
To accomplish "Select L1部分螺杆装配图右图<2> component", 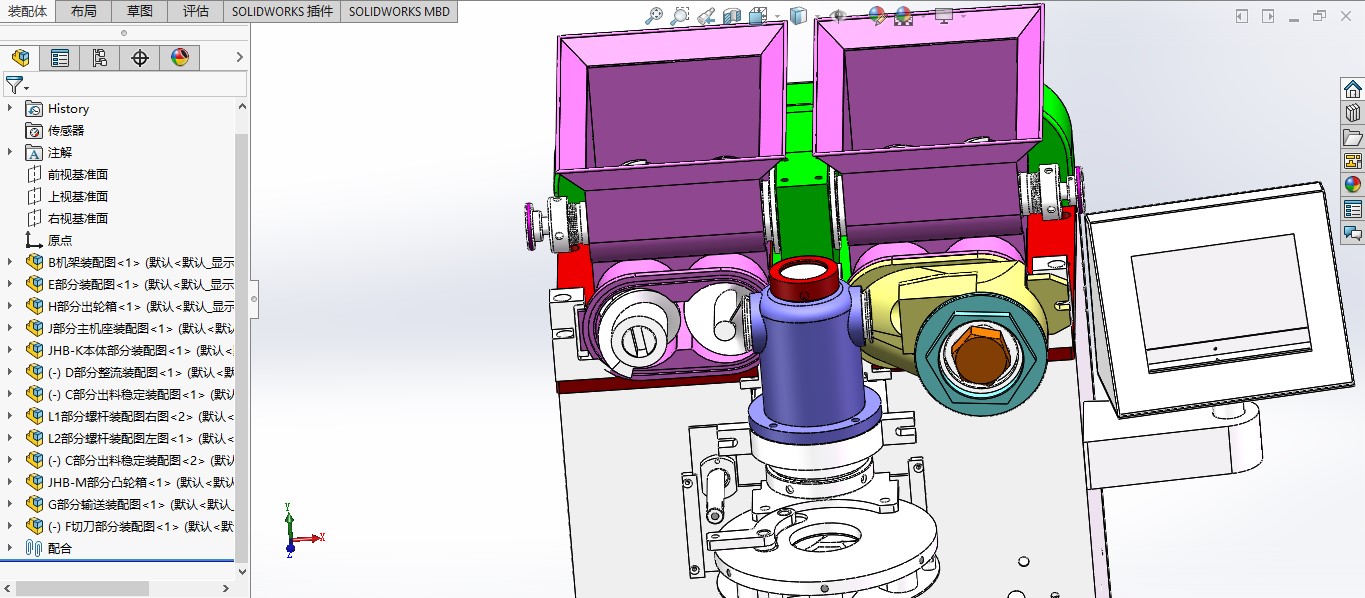I will [x=128, y=416].
